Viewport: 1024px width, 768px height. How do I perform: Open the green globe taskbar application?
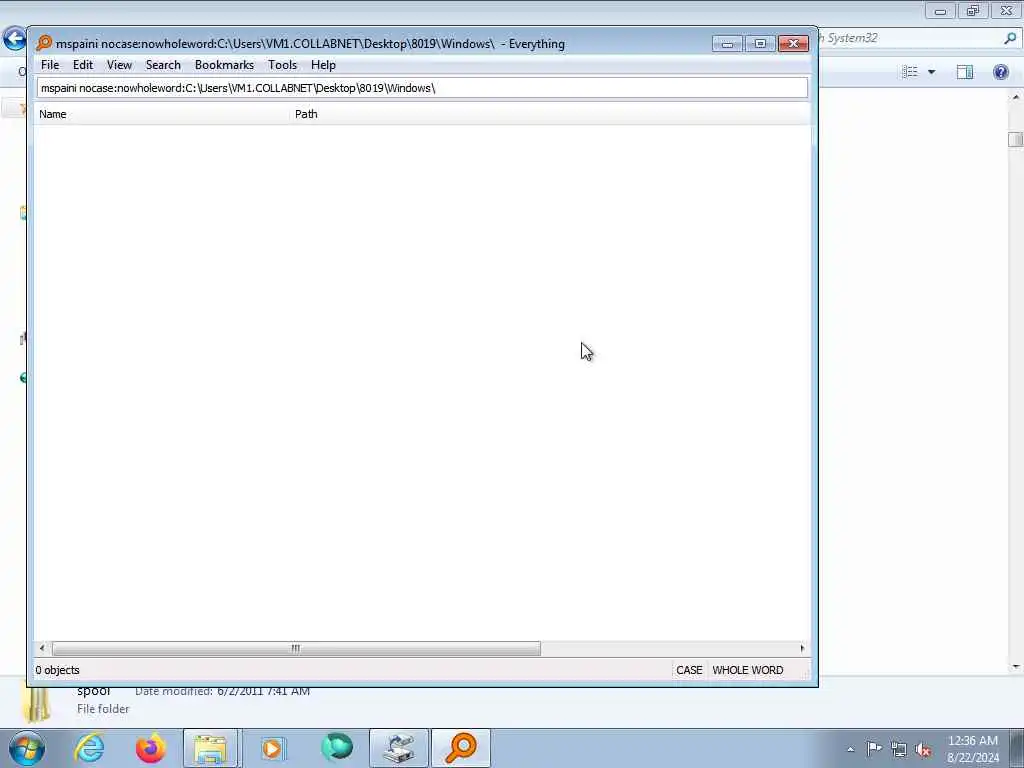point(337,748)
